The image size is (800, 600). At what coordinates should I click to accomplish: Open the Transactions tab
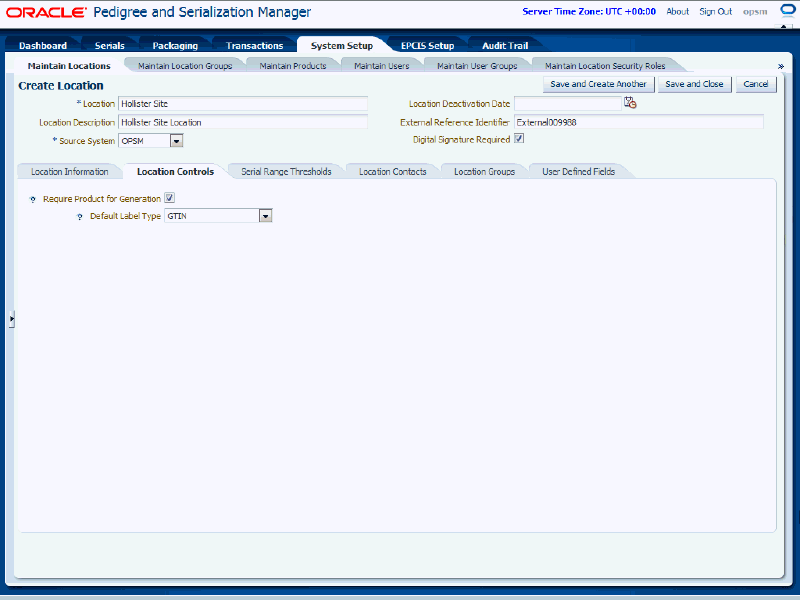tap(255, 45)
